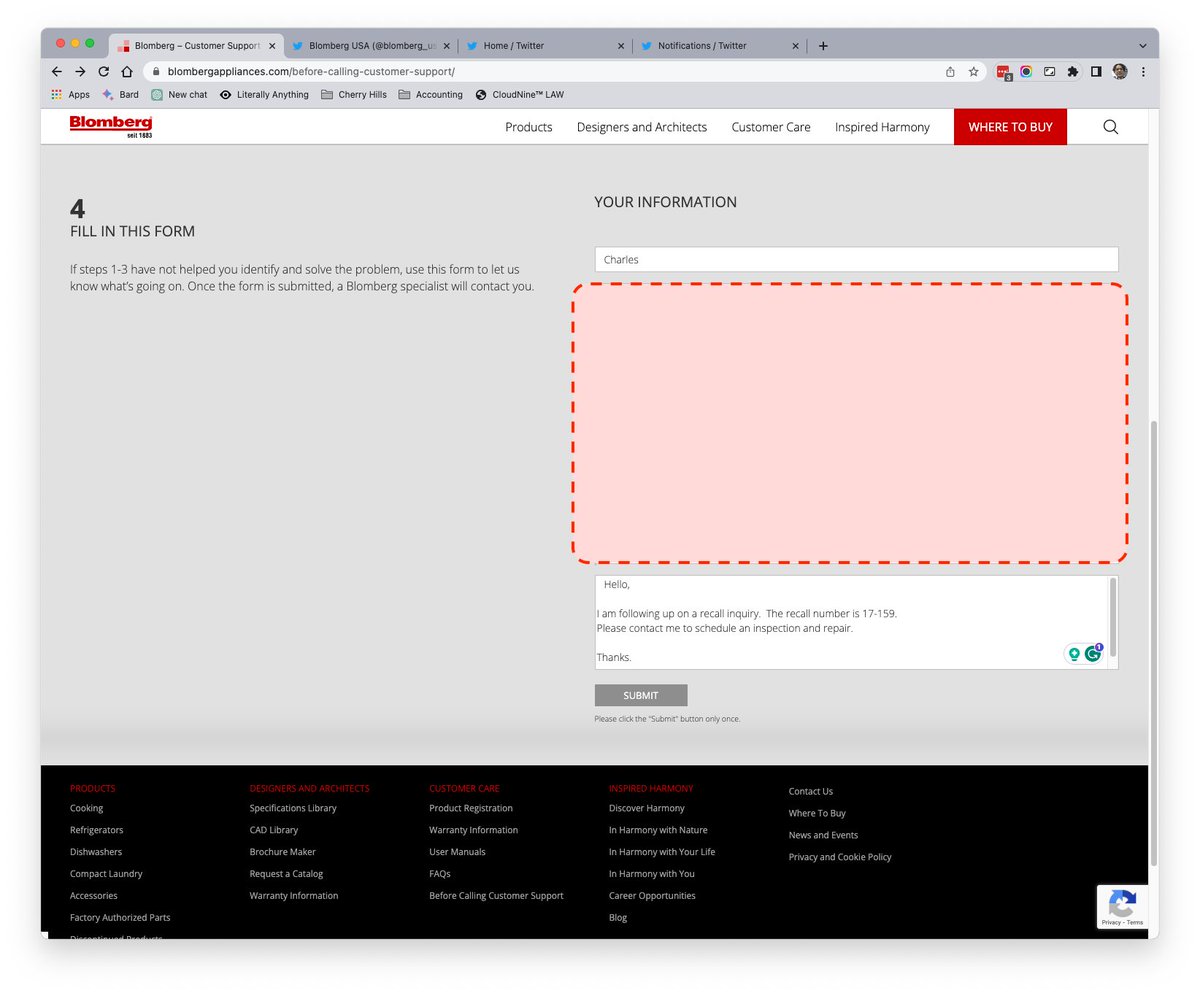The height and width of the screenshot is (993, 1200).
Task: Open the News and Events link
Action: 823,835
